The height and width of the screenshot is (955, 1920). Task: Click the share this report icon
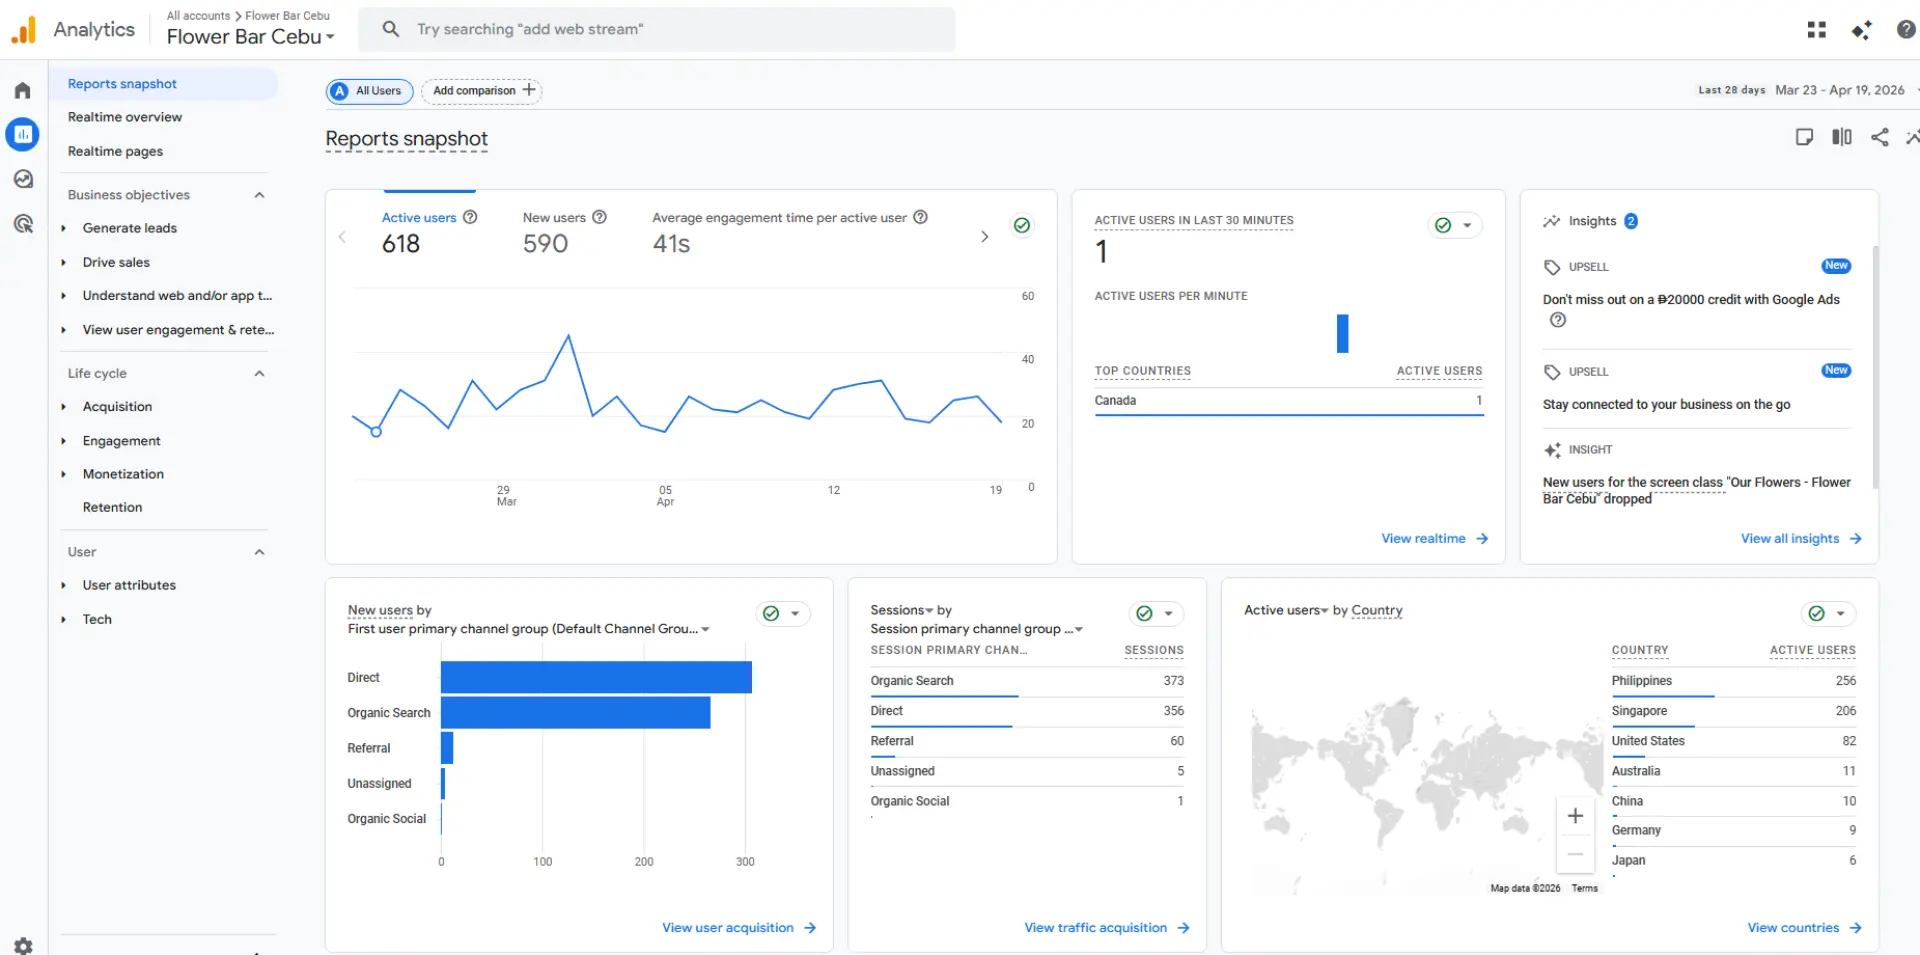pyautogui.click(x=1880, y=137)
